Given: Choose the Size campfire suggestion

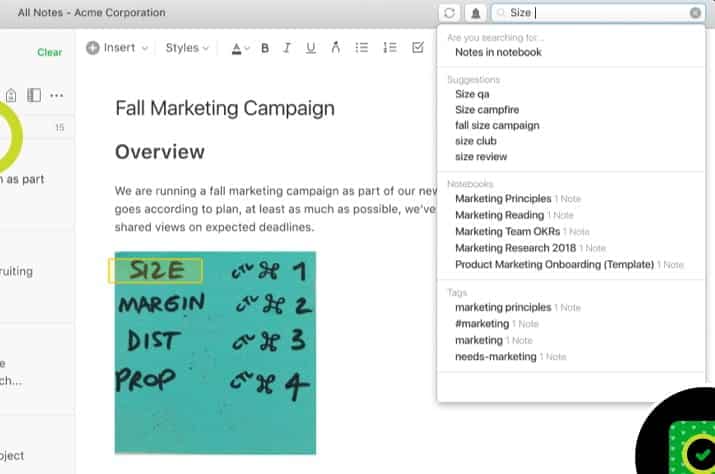Looking at the screenshot, I should 487,109.
